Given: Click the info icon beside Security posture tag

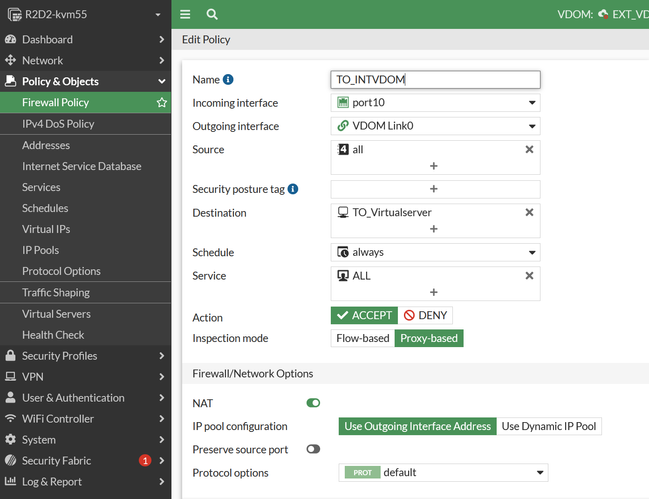Looking at the screenshot, I should pos(293,188).
